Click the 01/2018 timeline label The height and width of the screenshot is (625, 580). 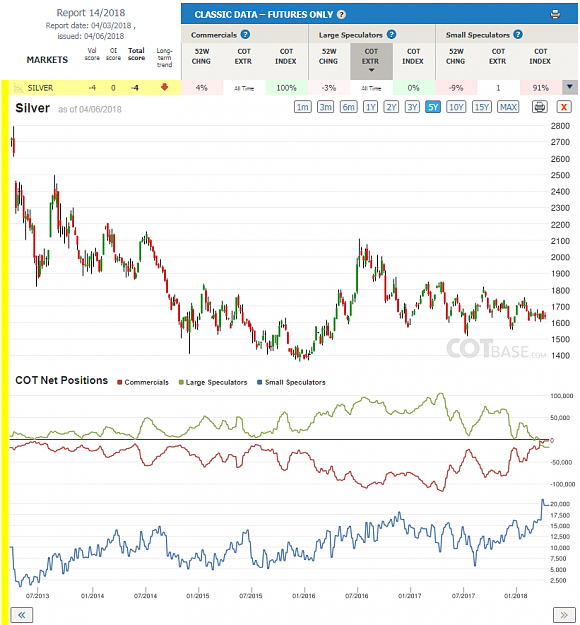(x=515, y=596)
